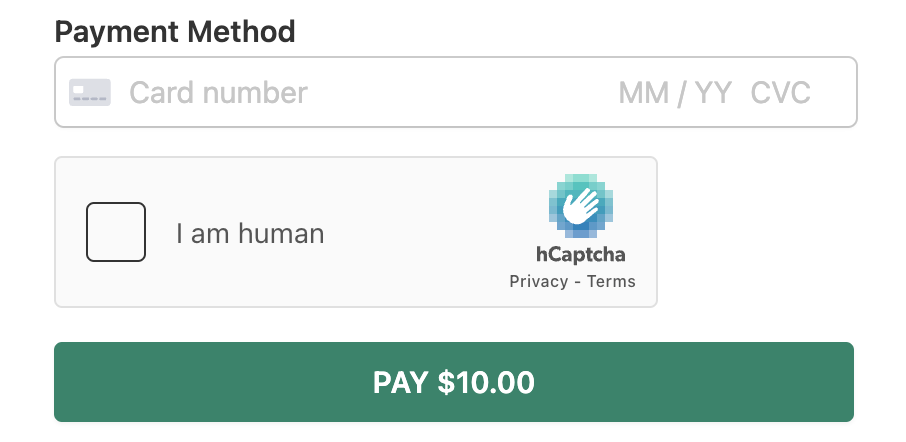Click the credit card icon
This screenshot has height=442, width=906.
(x=90, y=92)
